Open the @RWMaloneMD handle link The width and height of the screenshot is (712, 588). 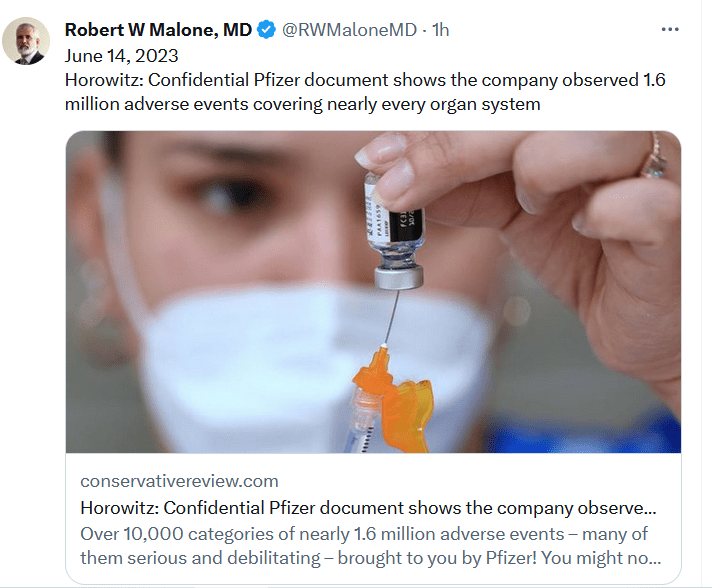[349, 30]
